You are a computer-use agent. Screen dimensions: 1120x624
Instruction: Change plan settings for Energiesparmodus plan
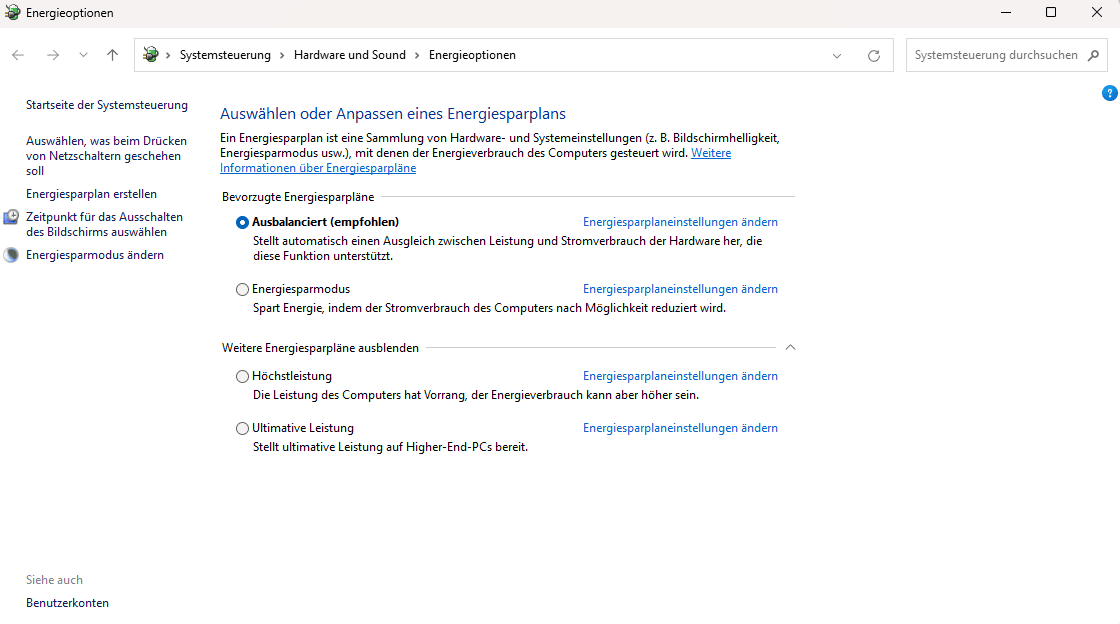(x=680, y=289)
